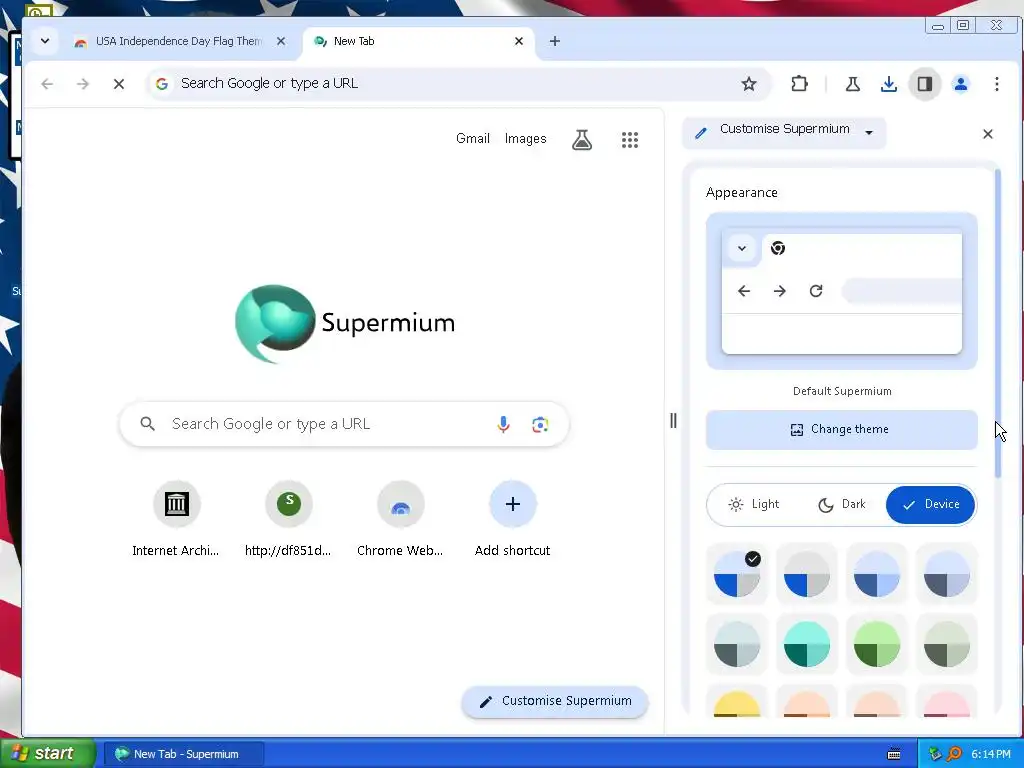Open the on-screen keyboard tray icon
The image size is (1024, 768).
coord(894,754)
